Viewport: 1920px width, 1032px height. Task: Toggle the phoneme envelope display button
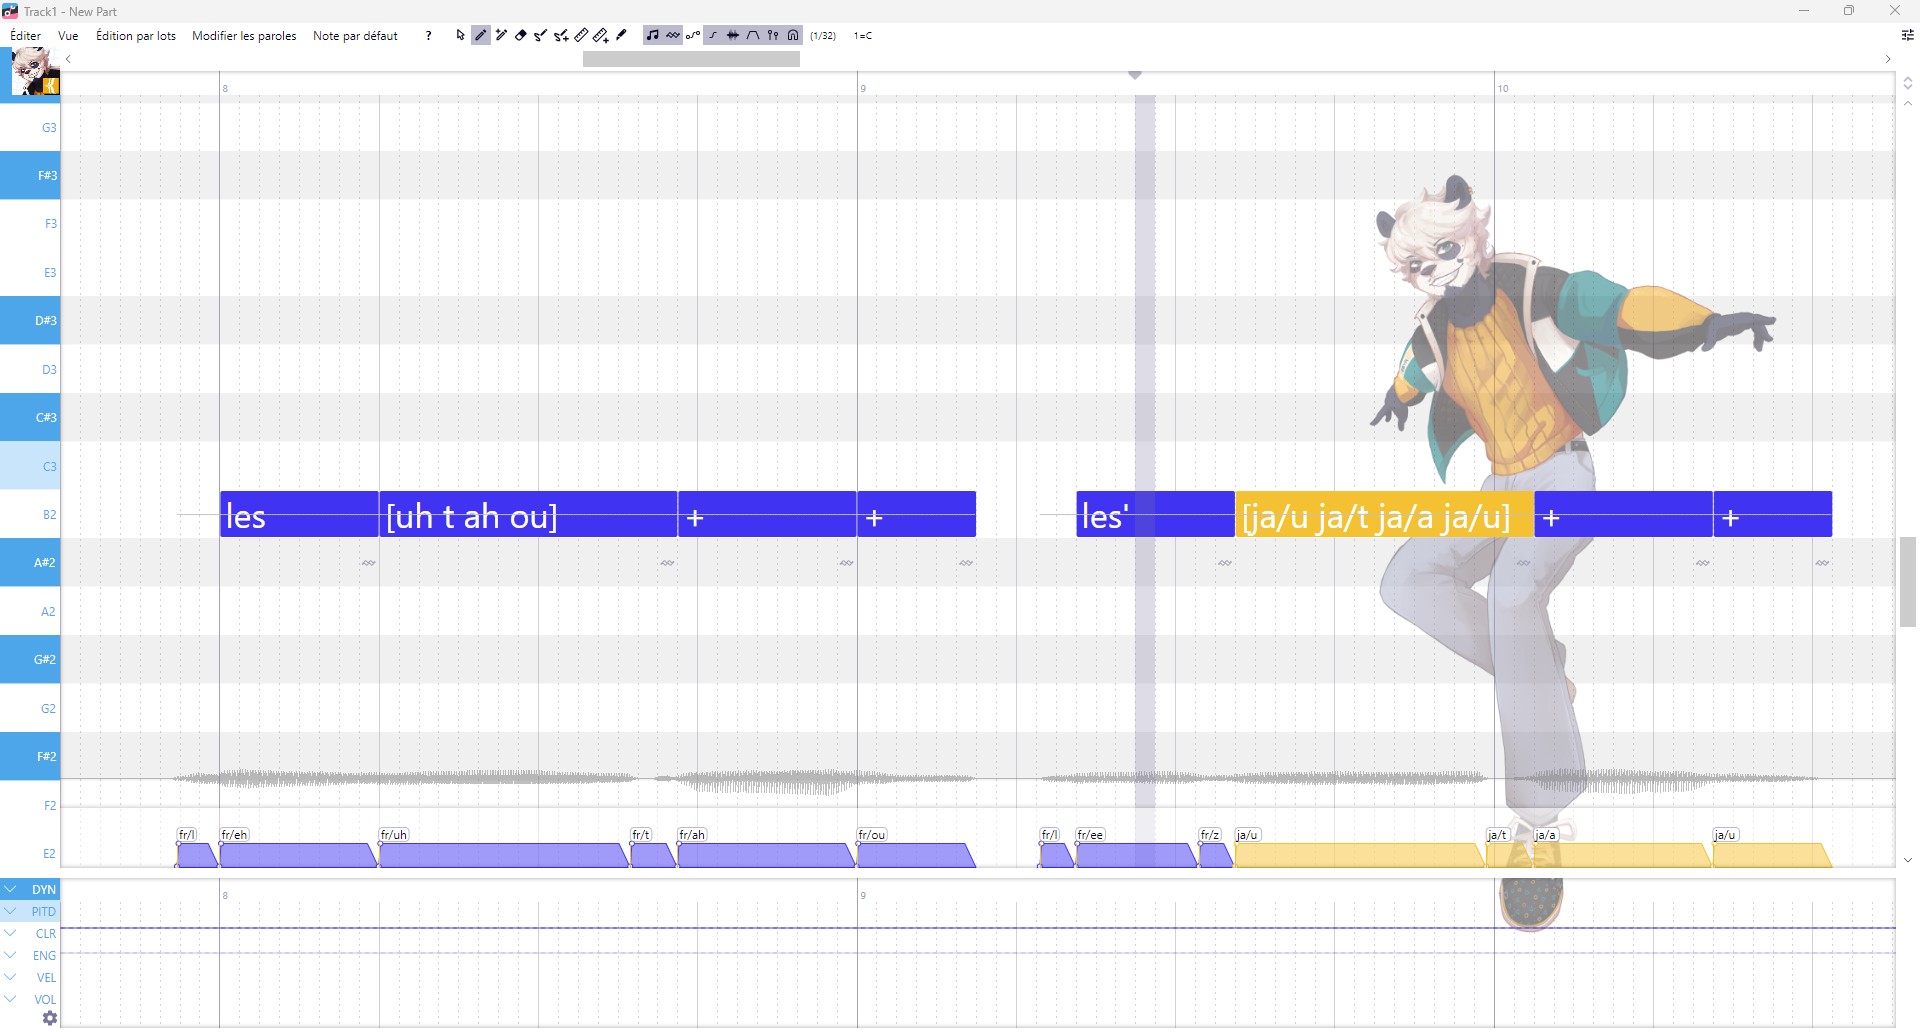click(x=753, y=35)
